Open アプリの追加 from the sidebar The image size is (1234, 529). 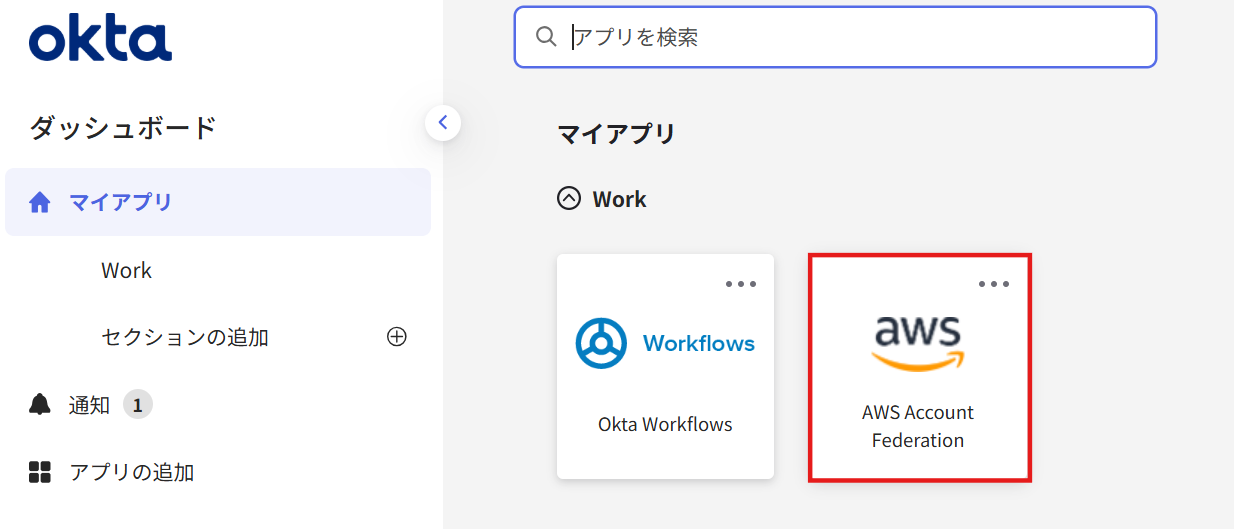131,472
